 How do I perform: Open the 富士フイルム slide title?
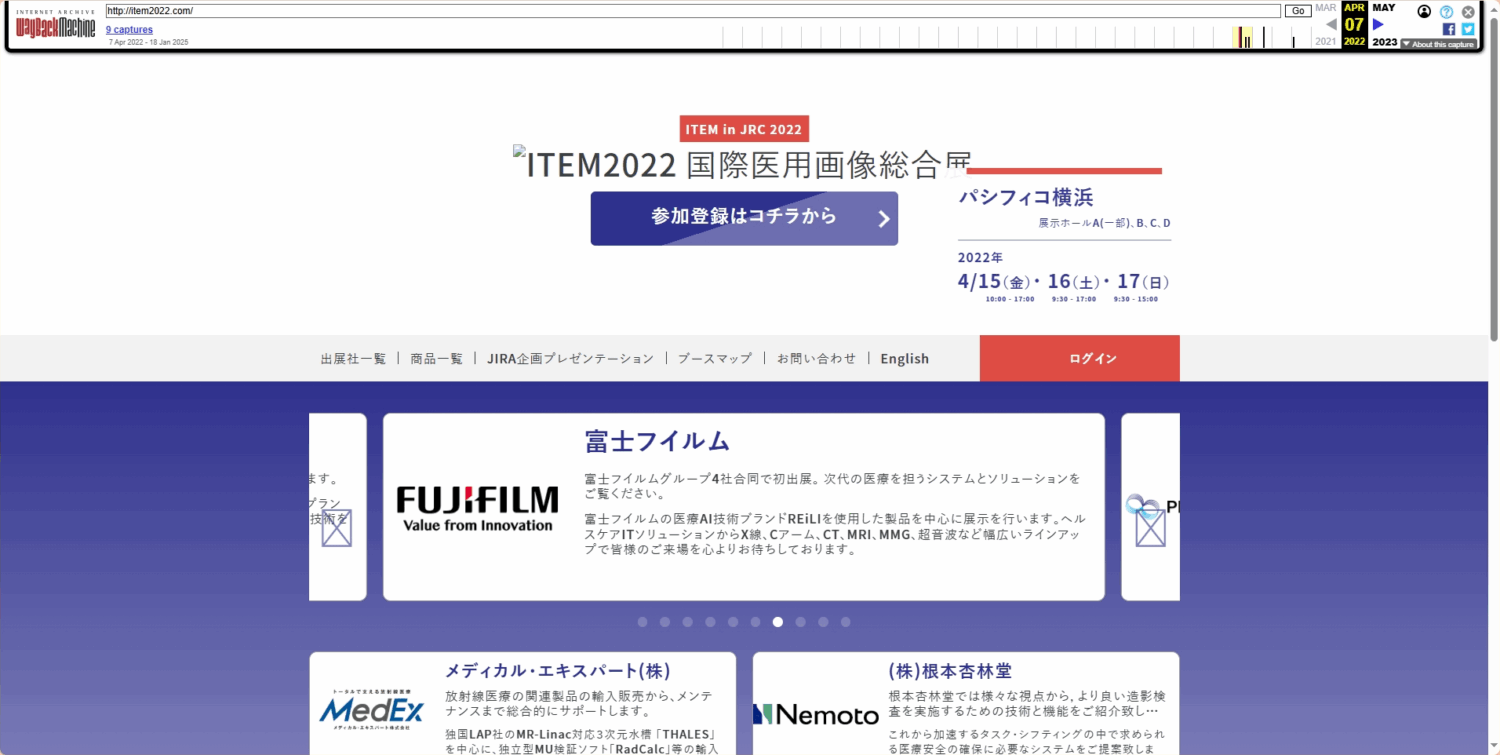coord(657,441)
